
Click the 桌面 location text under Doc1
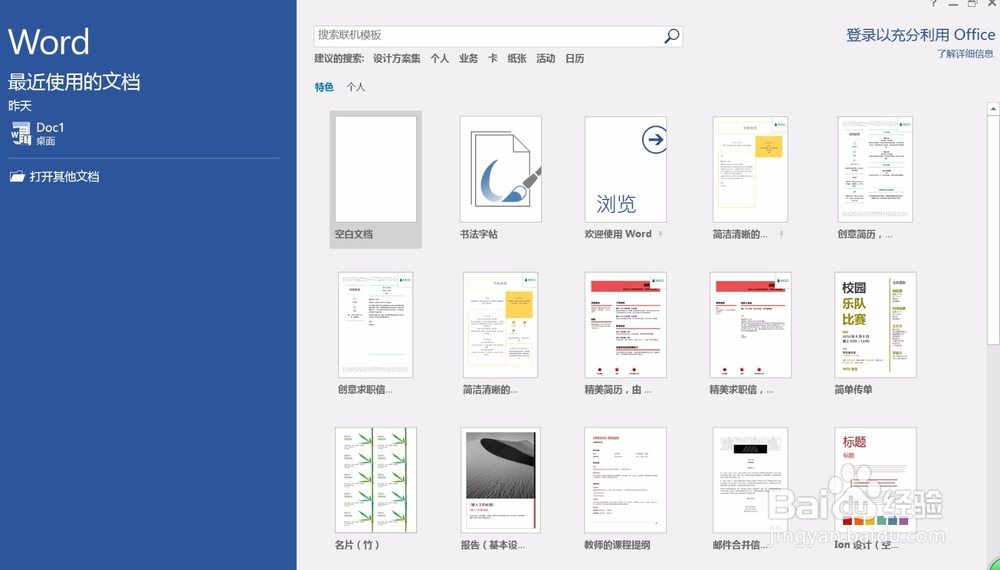45,141
